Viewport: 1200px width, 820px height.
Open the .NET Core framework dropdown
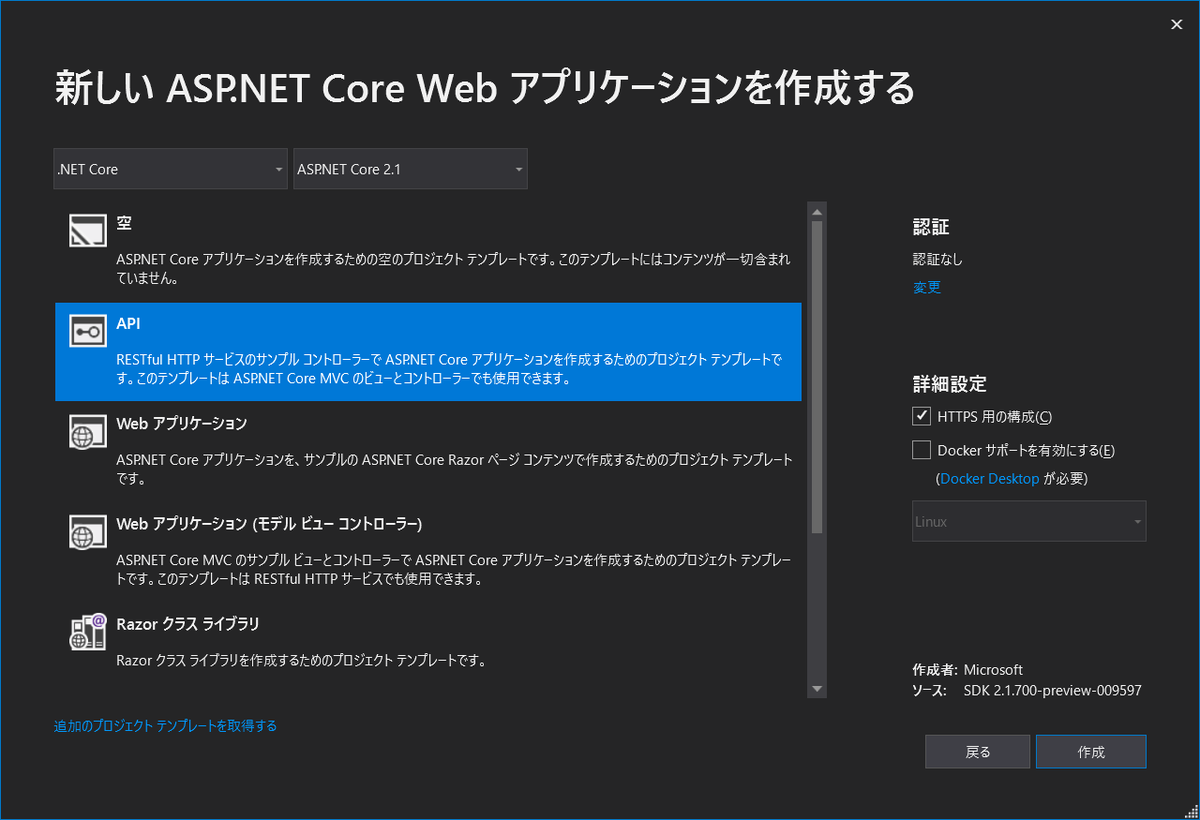click(170, 169)
